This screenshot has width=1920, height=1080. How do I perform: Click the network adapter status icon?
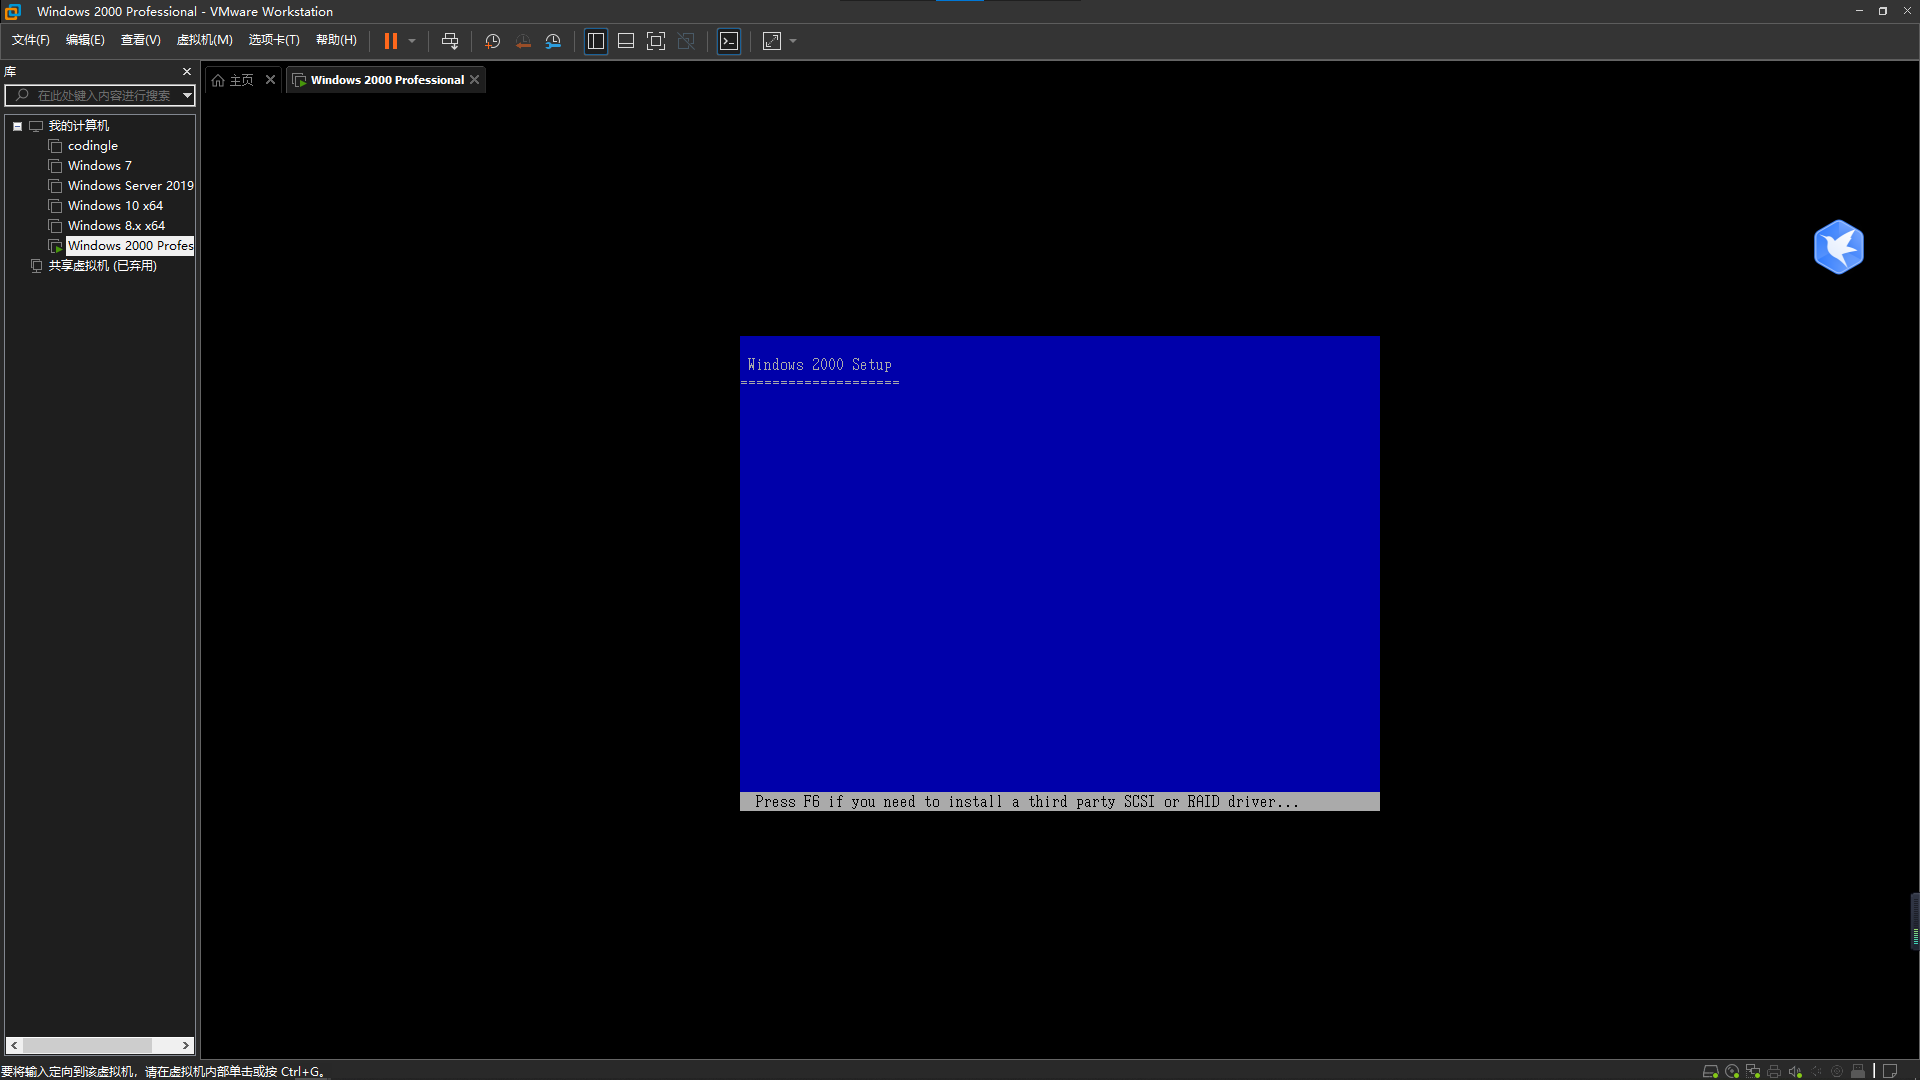pyautogui.click(x=1753, y=1071)
